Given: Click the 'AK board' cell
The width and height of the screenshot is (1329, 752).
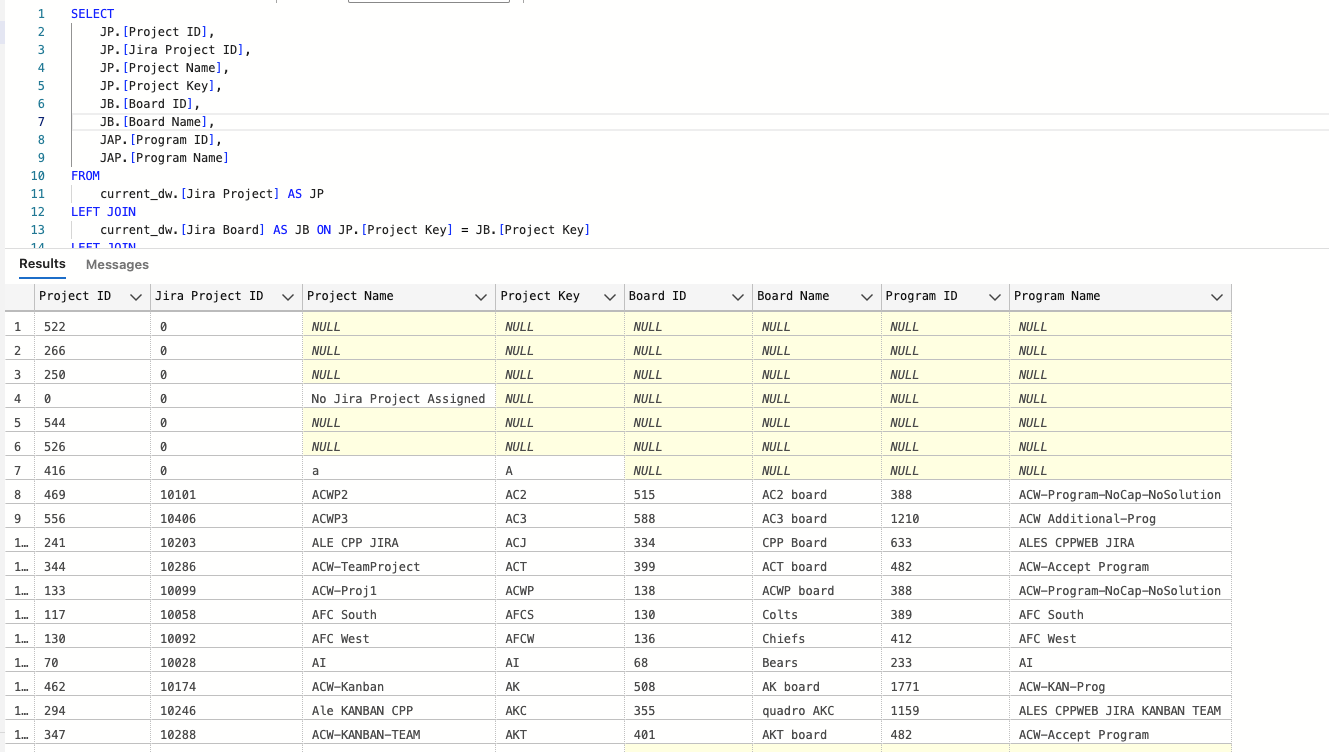Looking at the screenshot, I should (817, 687).
